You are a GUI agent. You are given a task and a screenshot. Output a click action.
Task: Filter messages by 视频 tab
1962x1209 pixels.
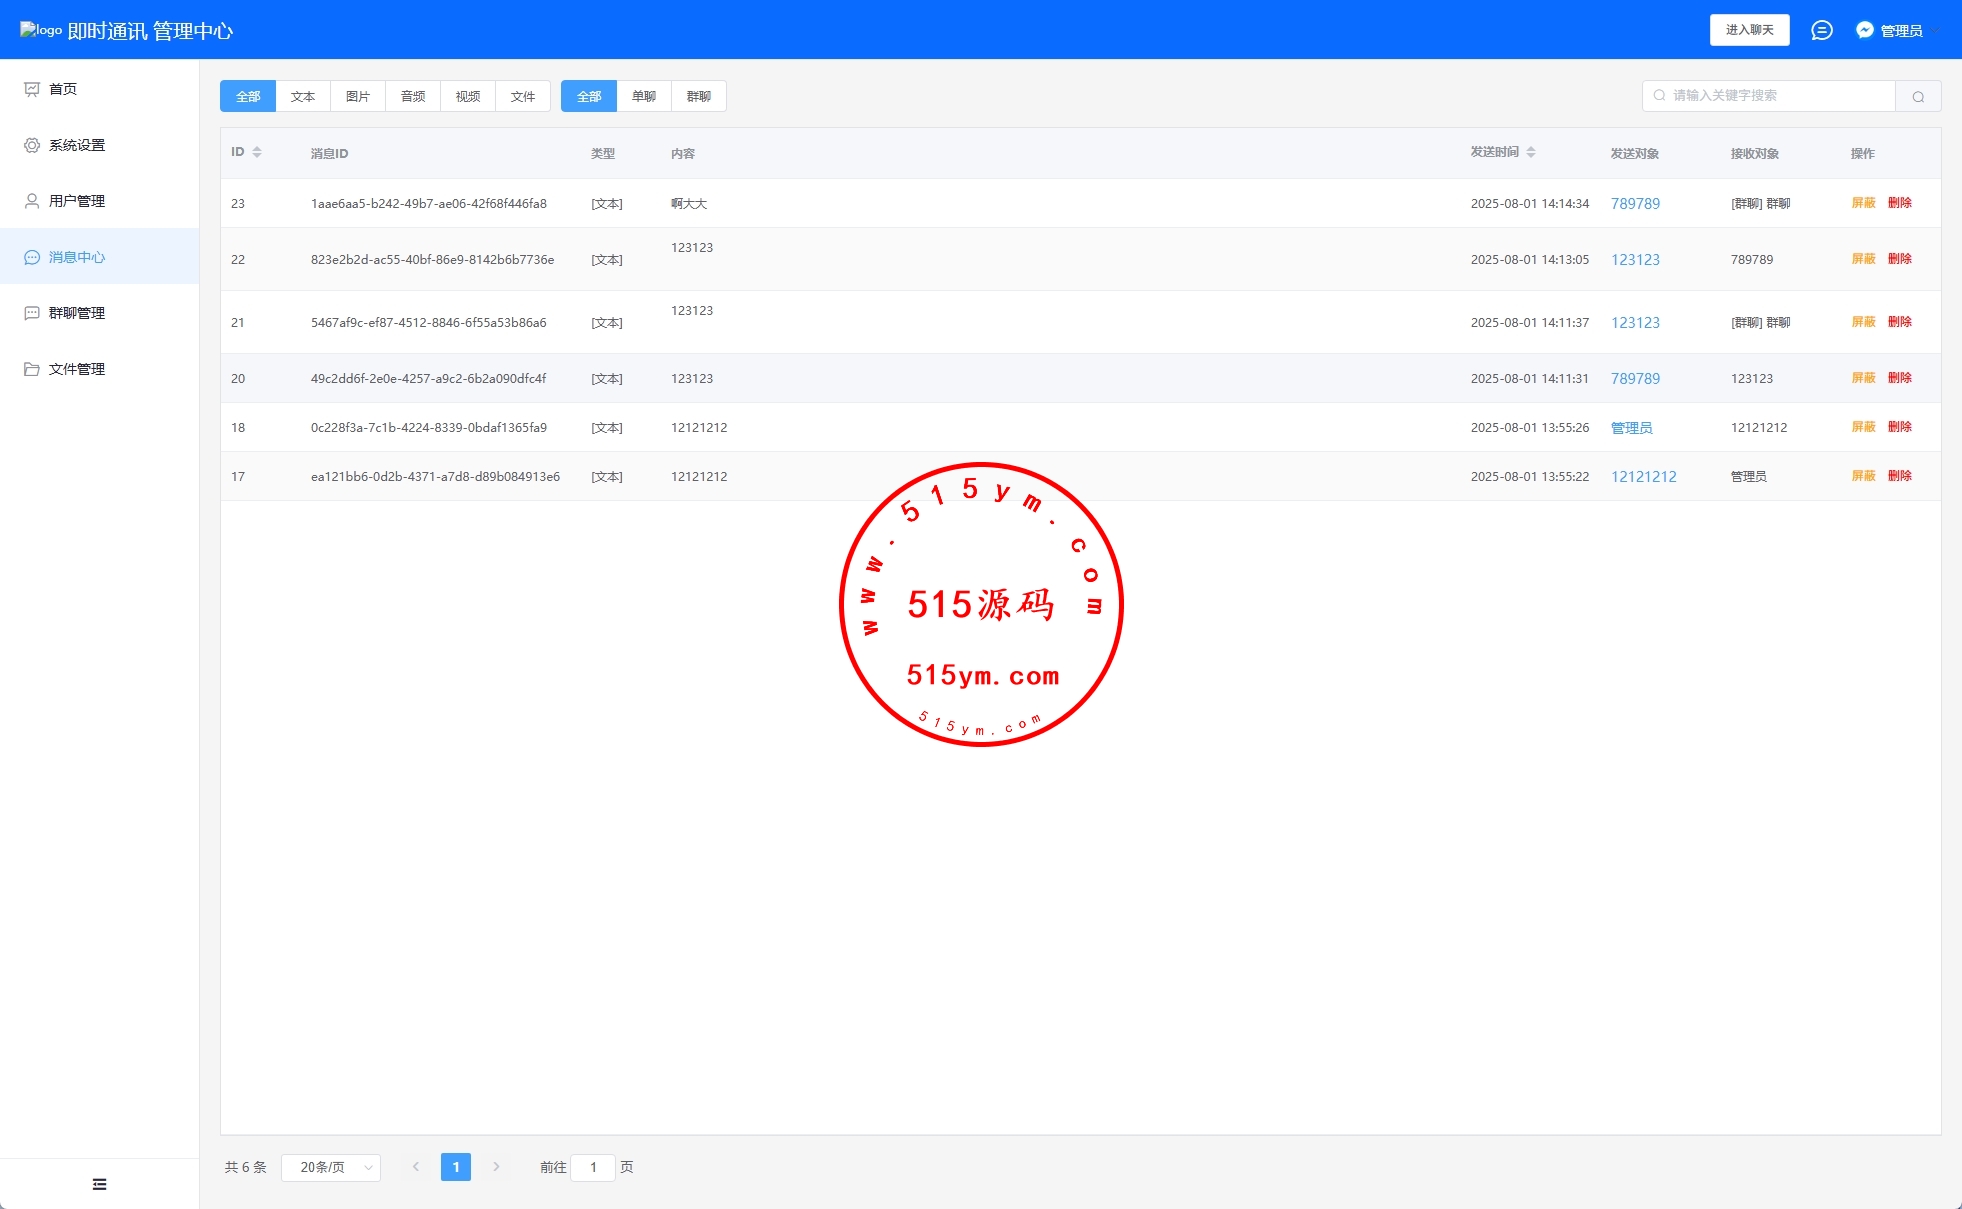[x=468, y=96]
